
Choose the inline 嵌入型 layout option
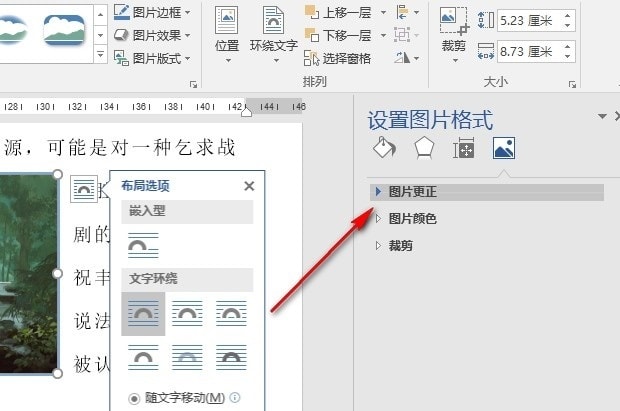tap(143, 245)
